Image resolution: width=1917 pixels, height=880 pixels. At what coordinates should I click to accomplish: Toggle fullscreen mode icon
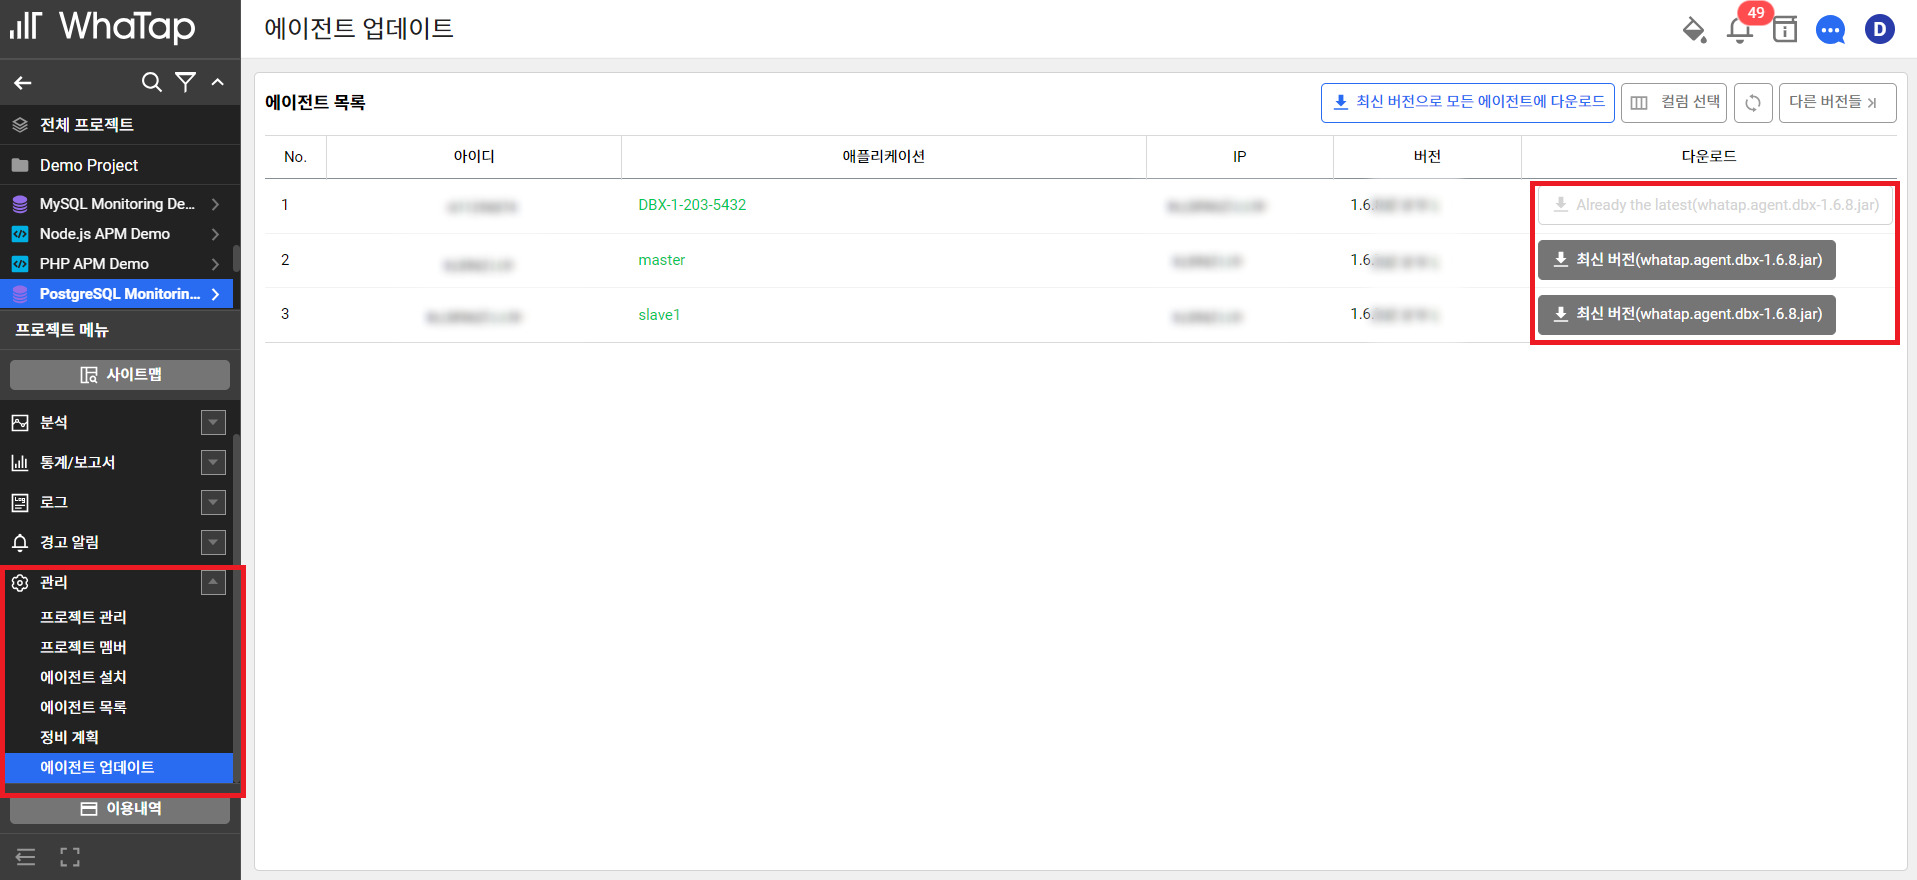[70, 857]
